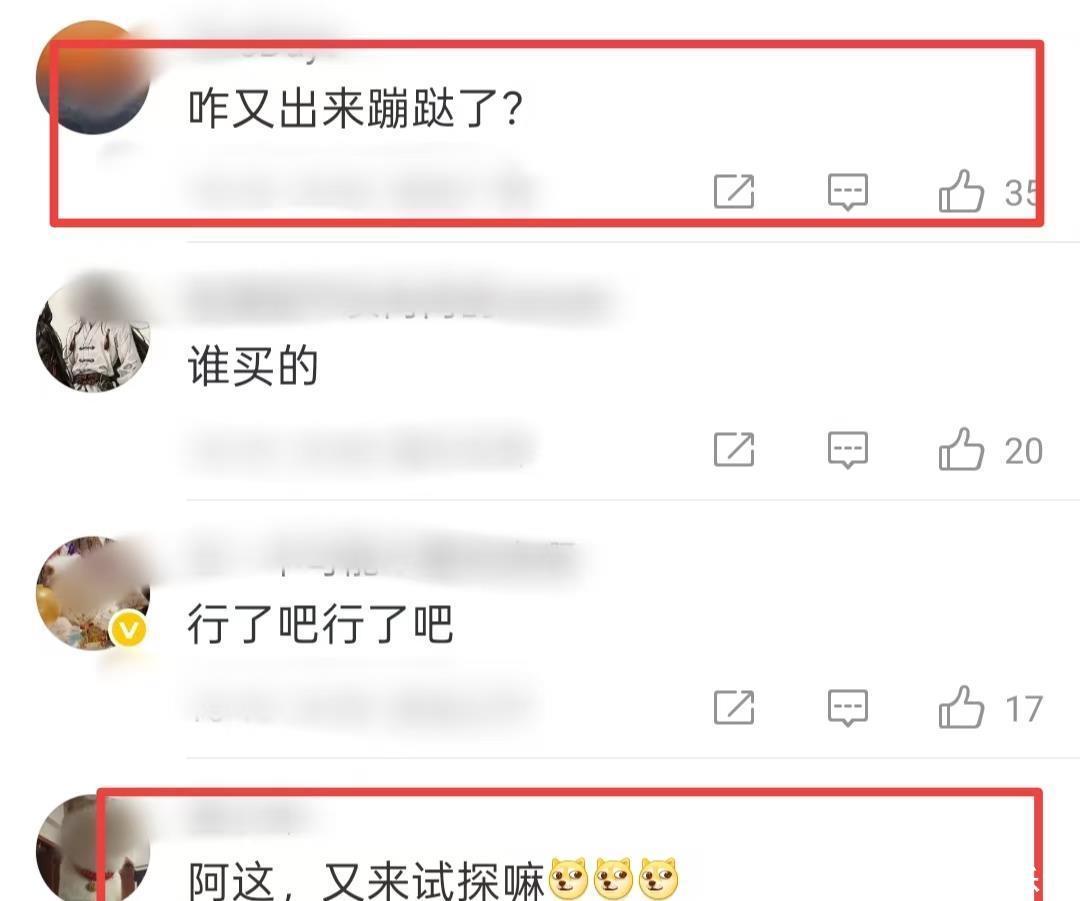Tap the comment text "谁买的"
The image size is (1080, 901).
(x=253, y=366)
